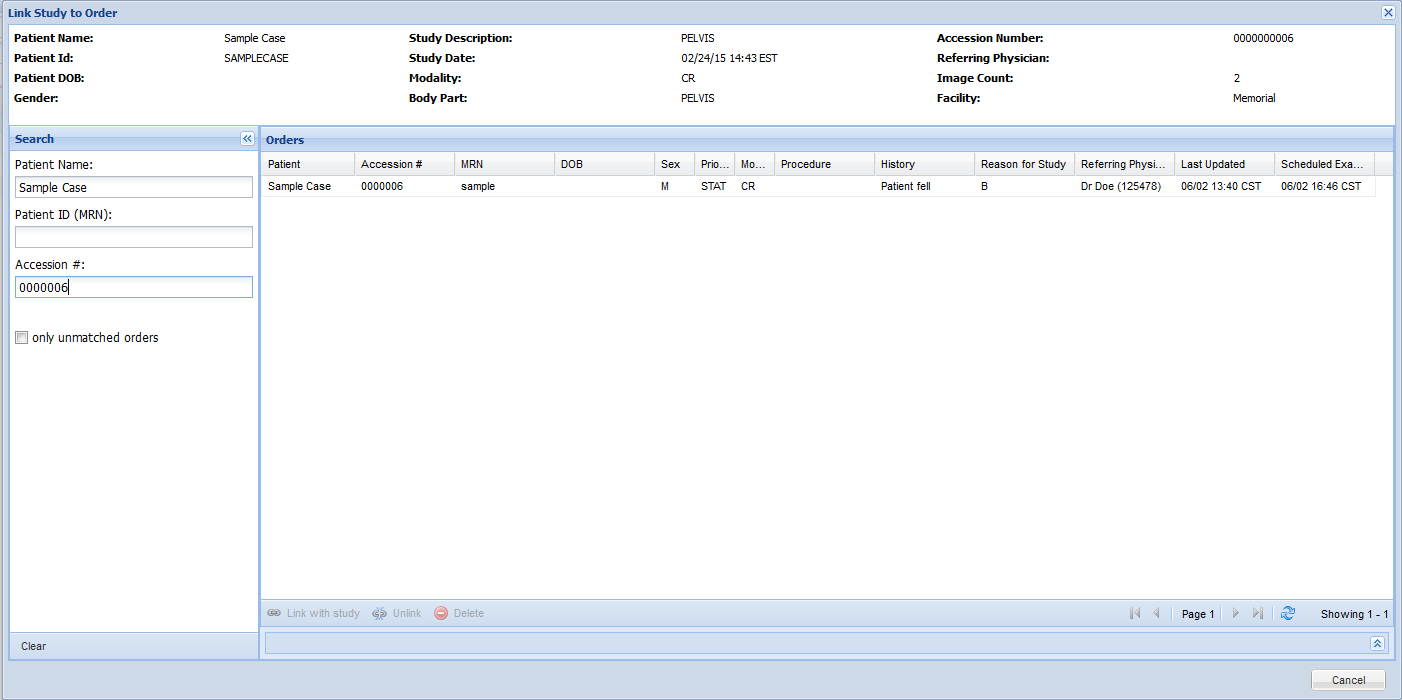The image size is (1402, 700).
Task: Go to previous page of orders
Action: [1157, 613]
